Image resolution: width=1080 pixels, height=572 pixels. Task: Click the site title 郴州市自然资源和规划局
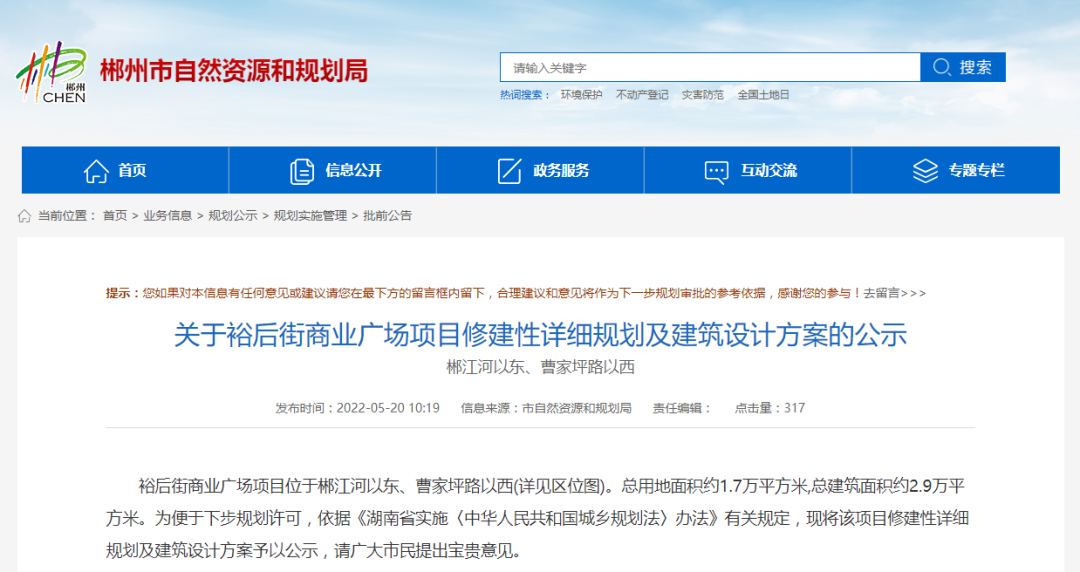[234, 71]
